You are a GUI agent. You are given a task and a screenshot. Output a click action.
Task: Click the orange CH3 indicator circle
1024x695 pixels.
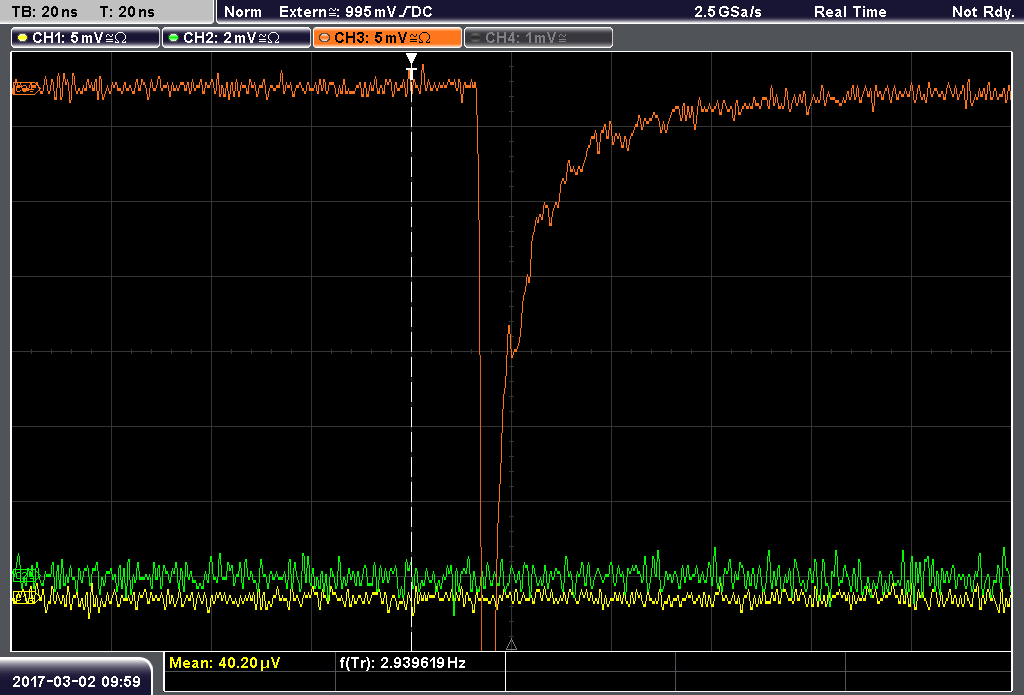(325, 38)
